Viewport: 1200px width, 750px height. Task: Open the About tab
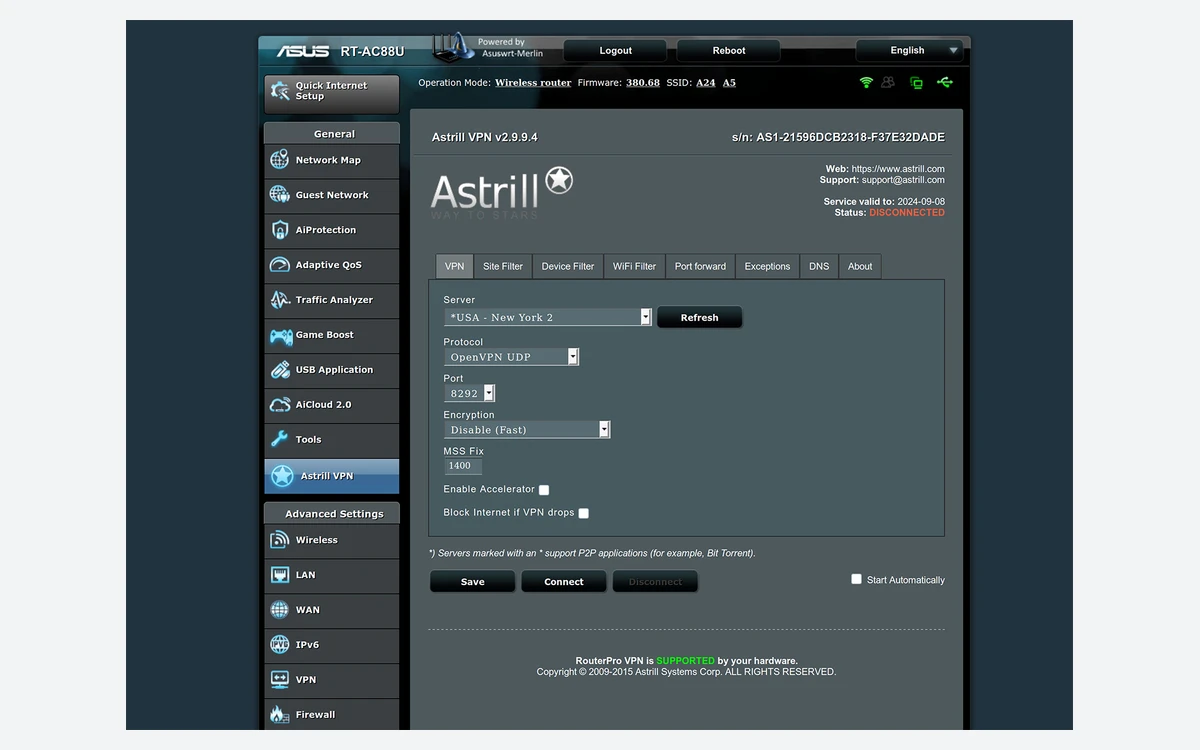[x=860, y=266]
